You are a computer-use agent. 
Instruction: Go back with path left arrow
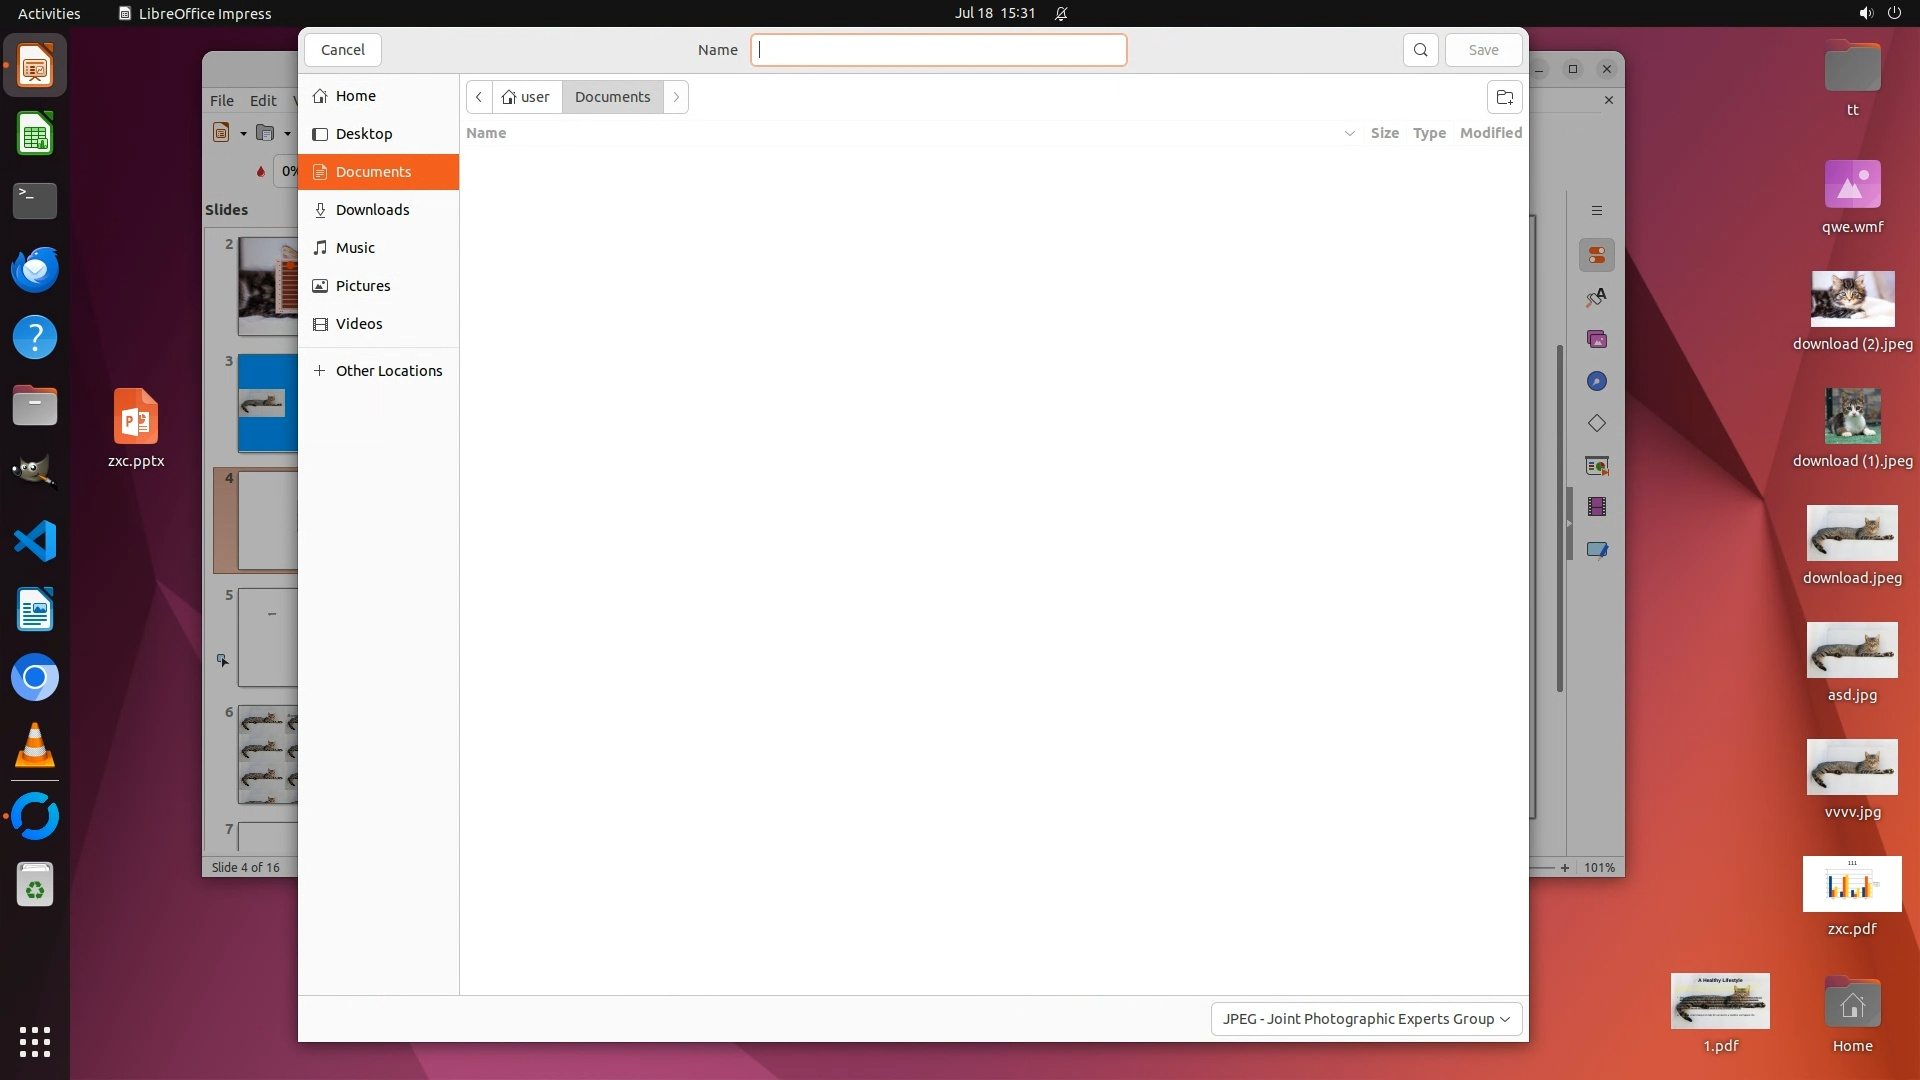(x=479, y=97)
